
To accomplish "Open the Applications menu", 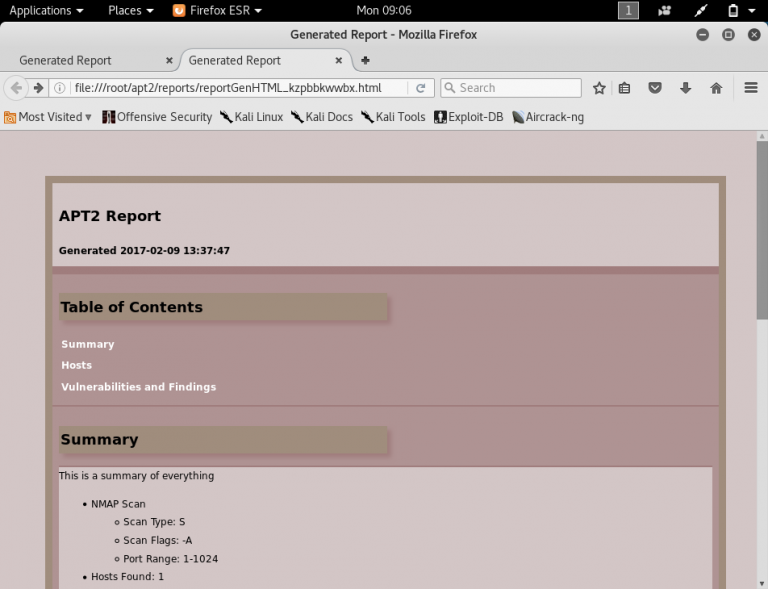I will [x=46, y=10].
